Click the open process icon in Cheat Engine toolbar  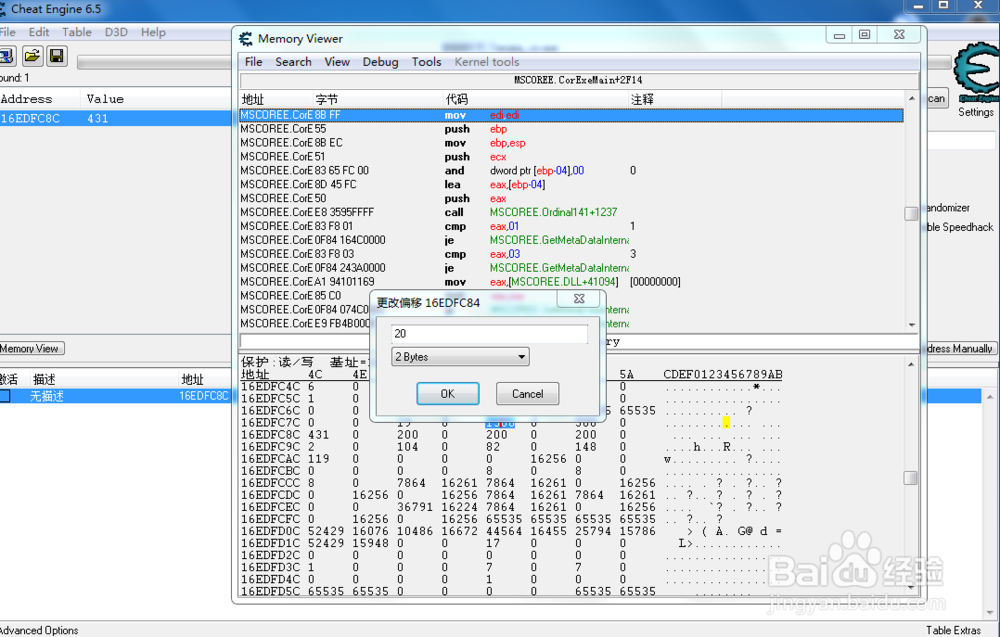[x=7, y=56]
